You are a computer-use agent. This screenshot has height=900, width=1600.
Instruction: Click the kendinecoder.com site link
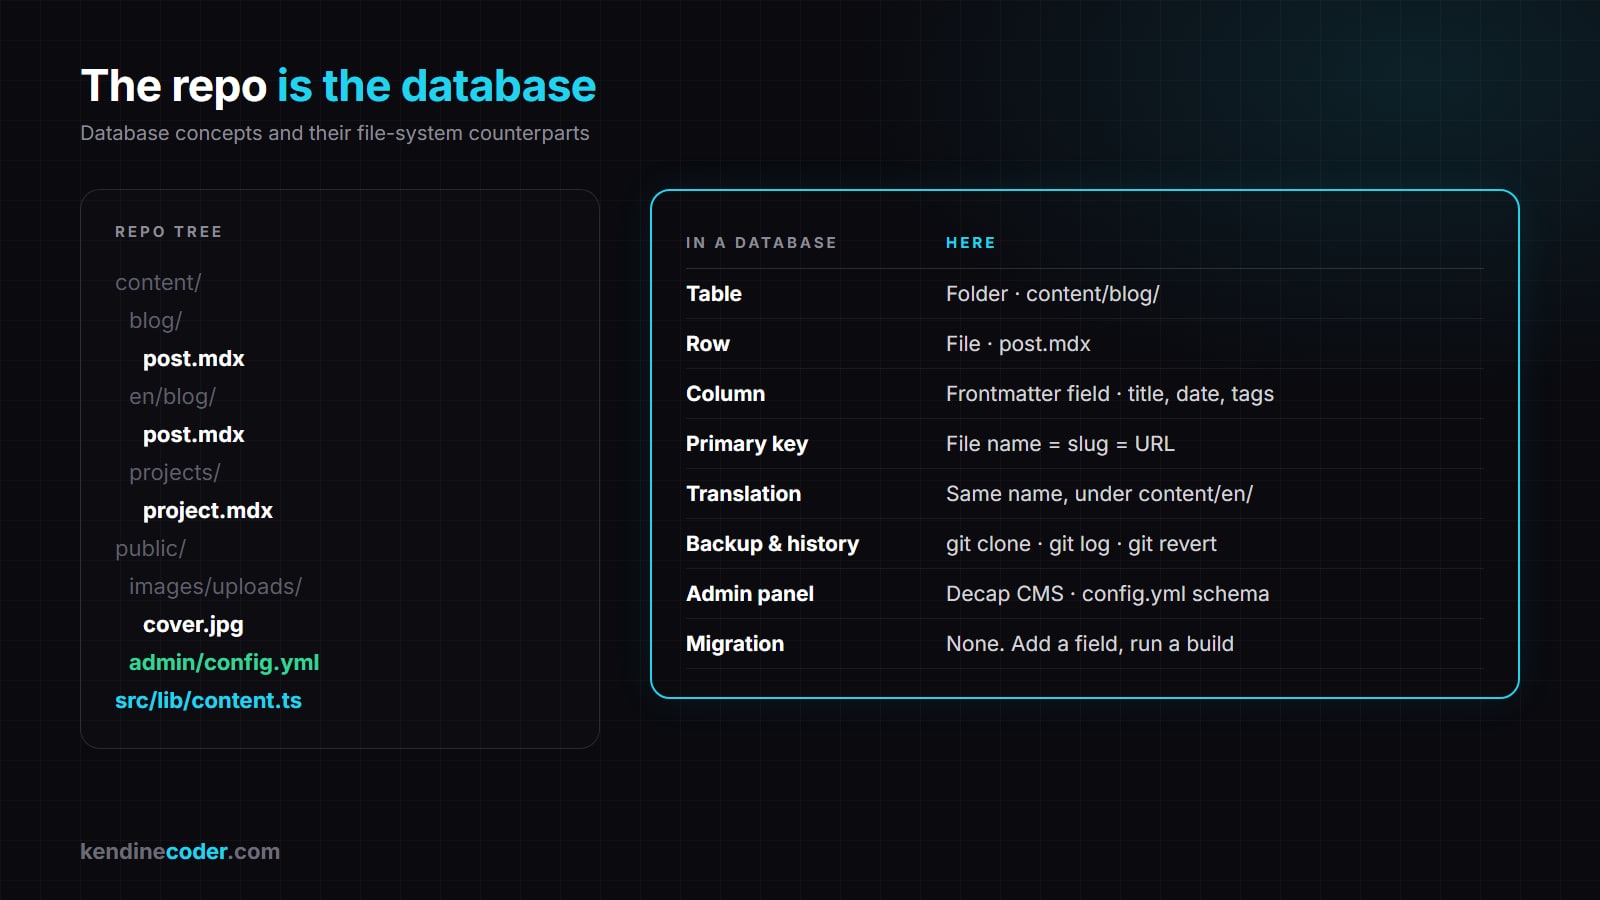pyautogui.click(x=180, y=852)
